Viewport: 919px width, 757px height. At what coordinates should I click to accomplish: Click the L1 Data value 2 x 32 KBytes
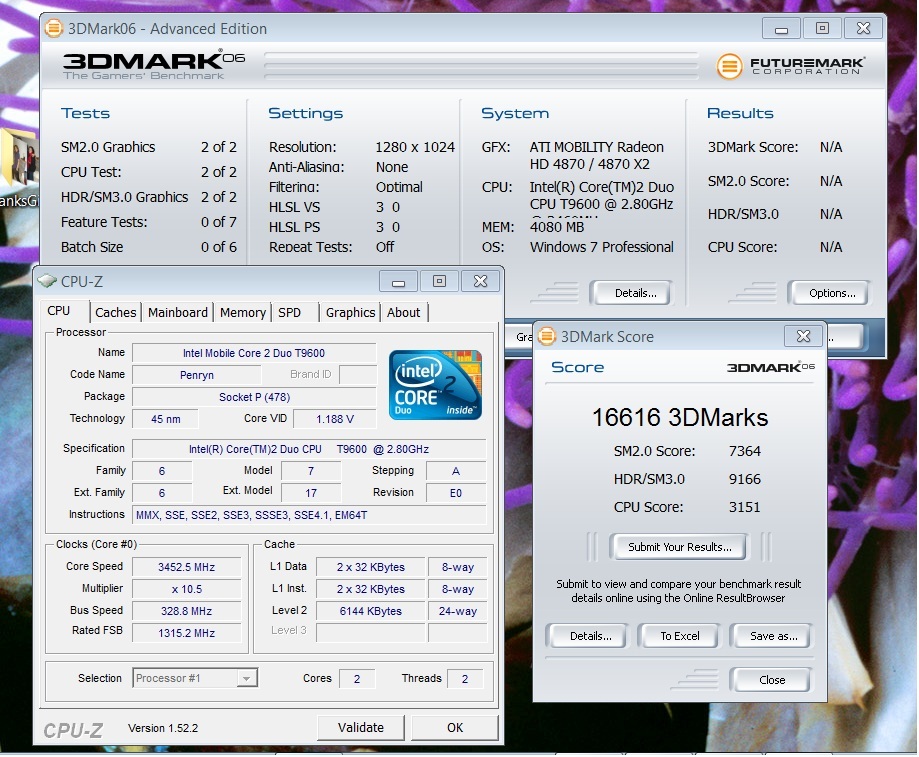pos(370,567)
